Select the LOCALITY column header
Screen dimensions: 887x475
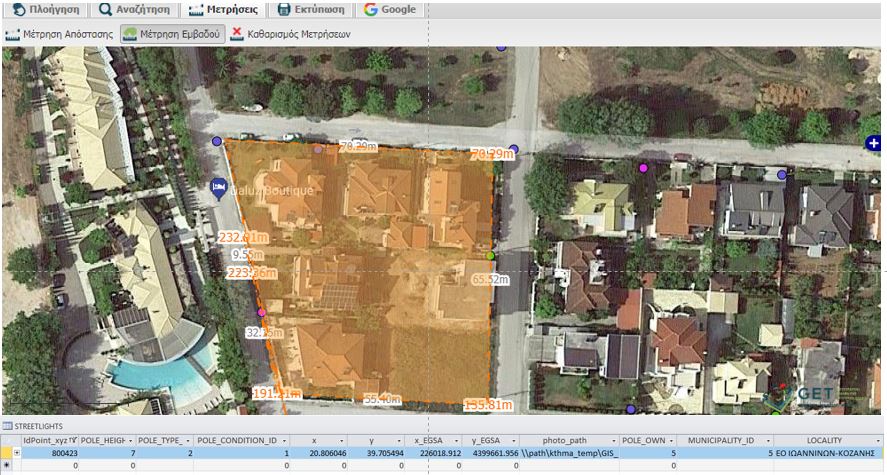[828, 441]
